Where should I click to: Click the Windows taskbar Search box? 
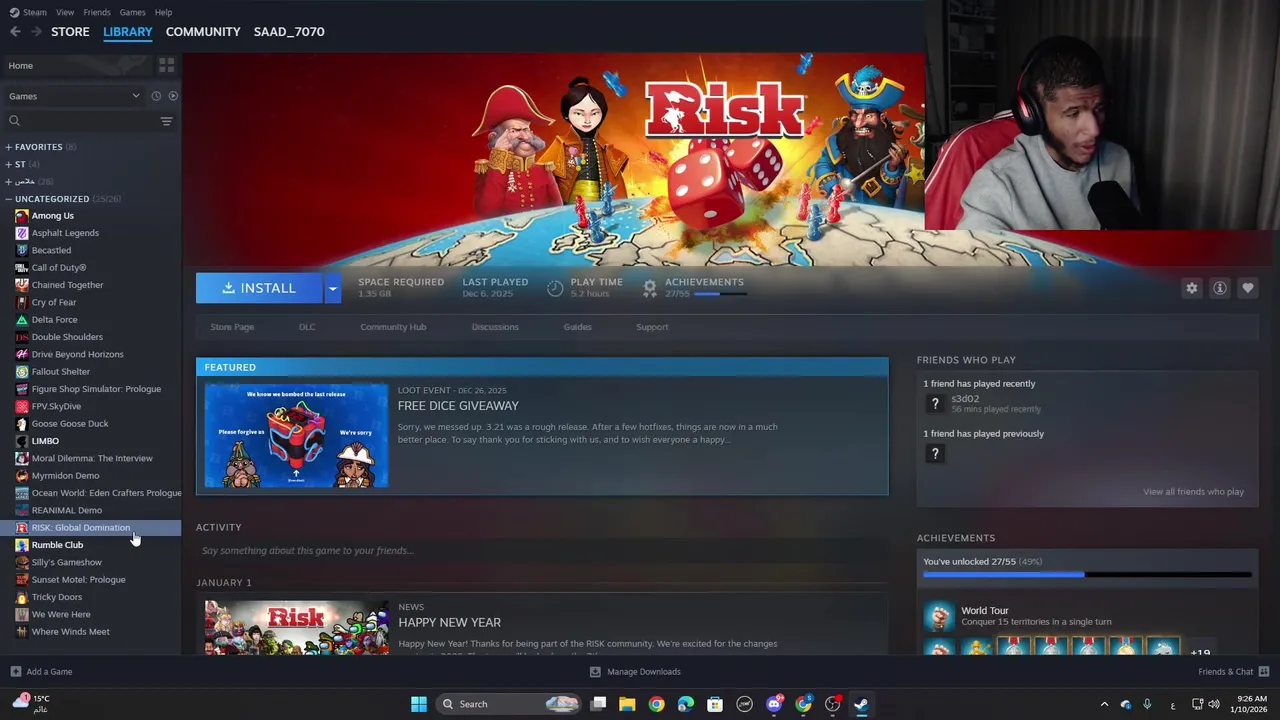(x=510, y=704)
